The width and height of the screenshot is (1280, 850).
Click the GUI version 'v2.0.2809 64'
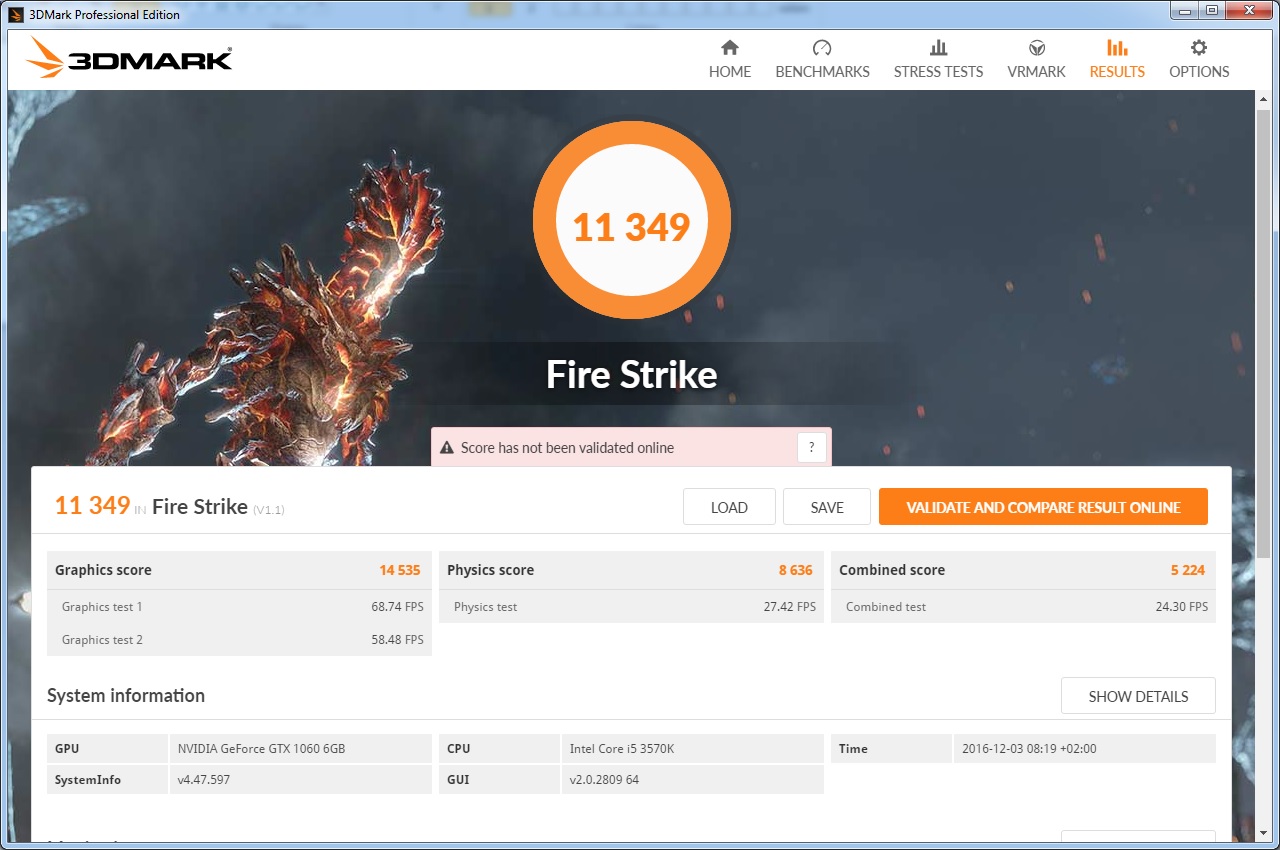click(x=604, y=780)
